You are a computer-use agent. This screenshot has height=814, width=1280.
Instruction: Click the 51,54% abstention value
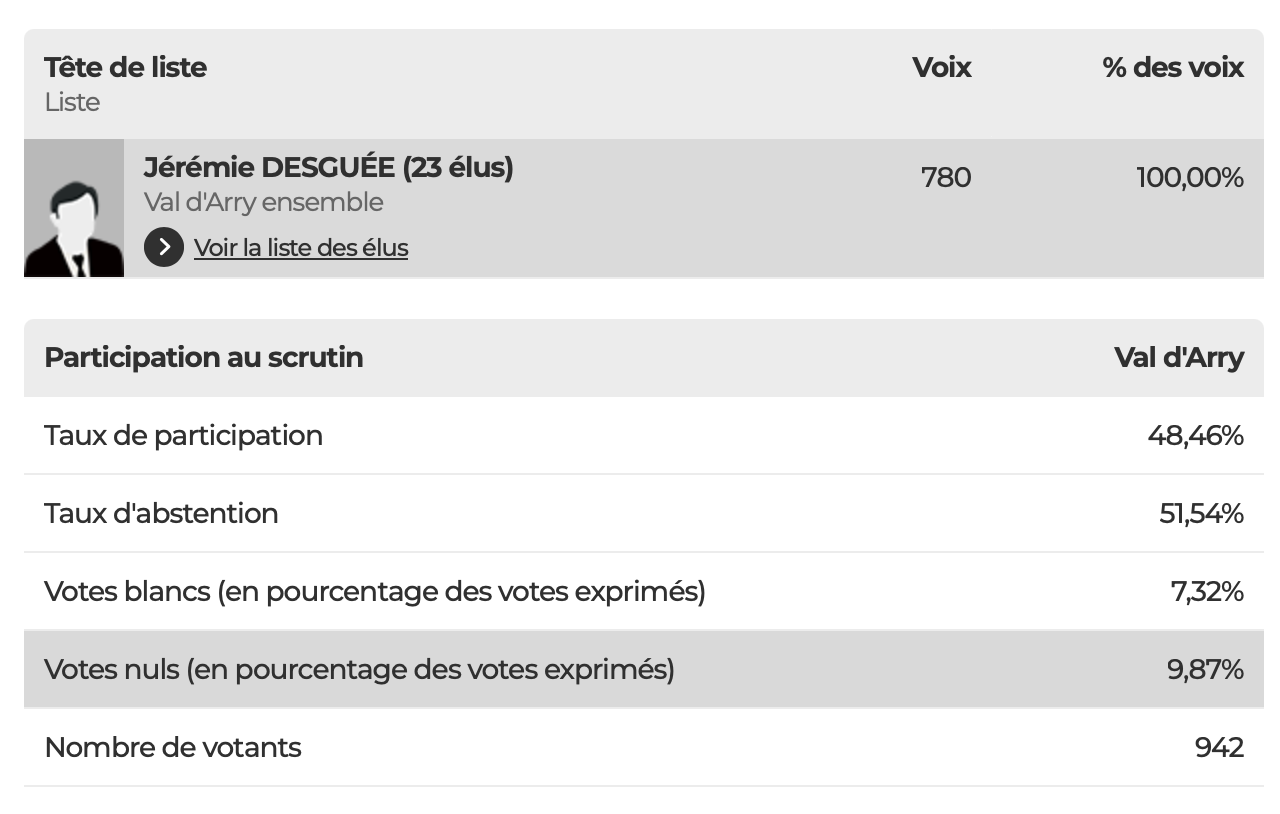(1201, 513)
